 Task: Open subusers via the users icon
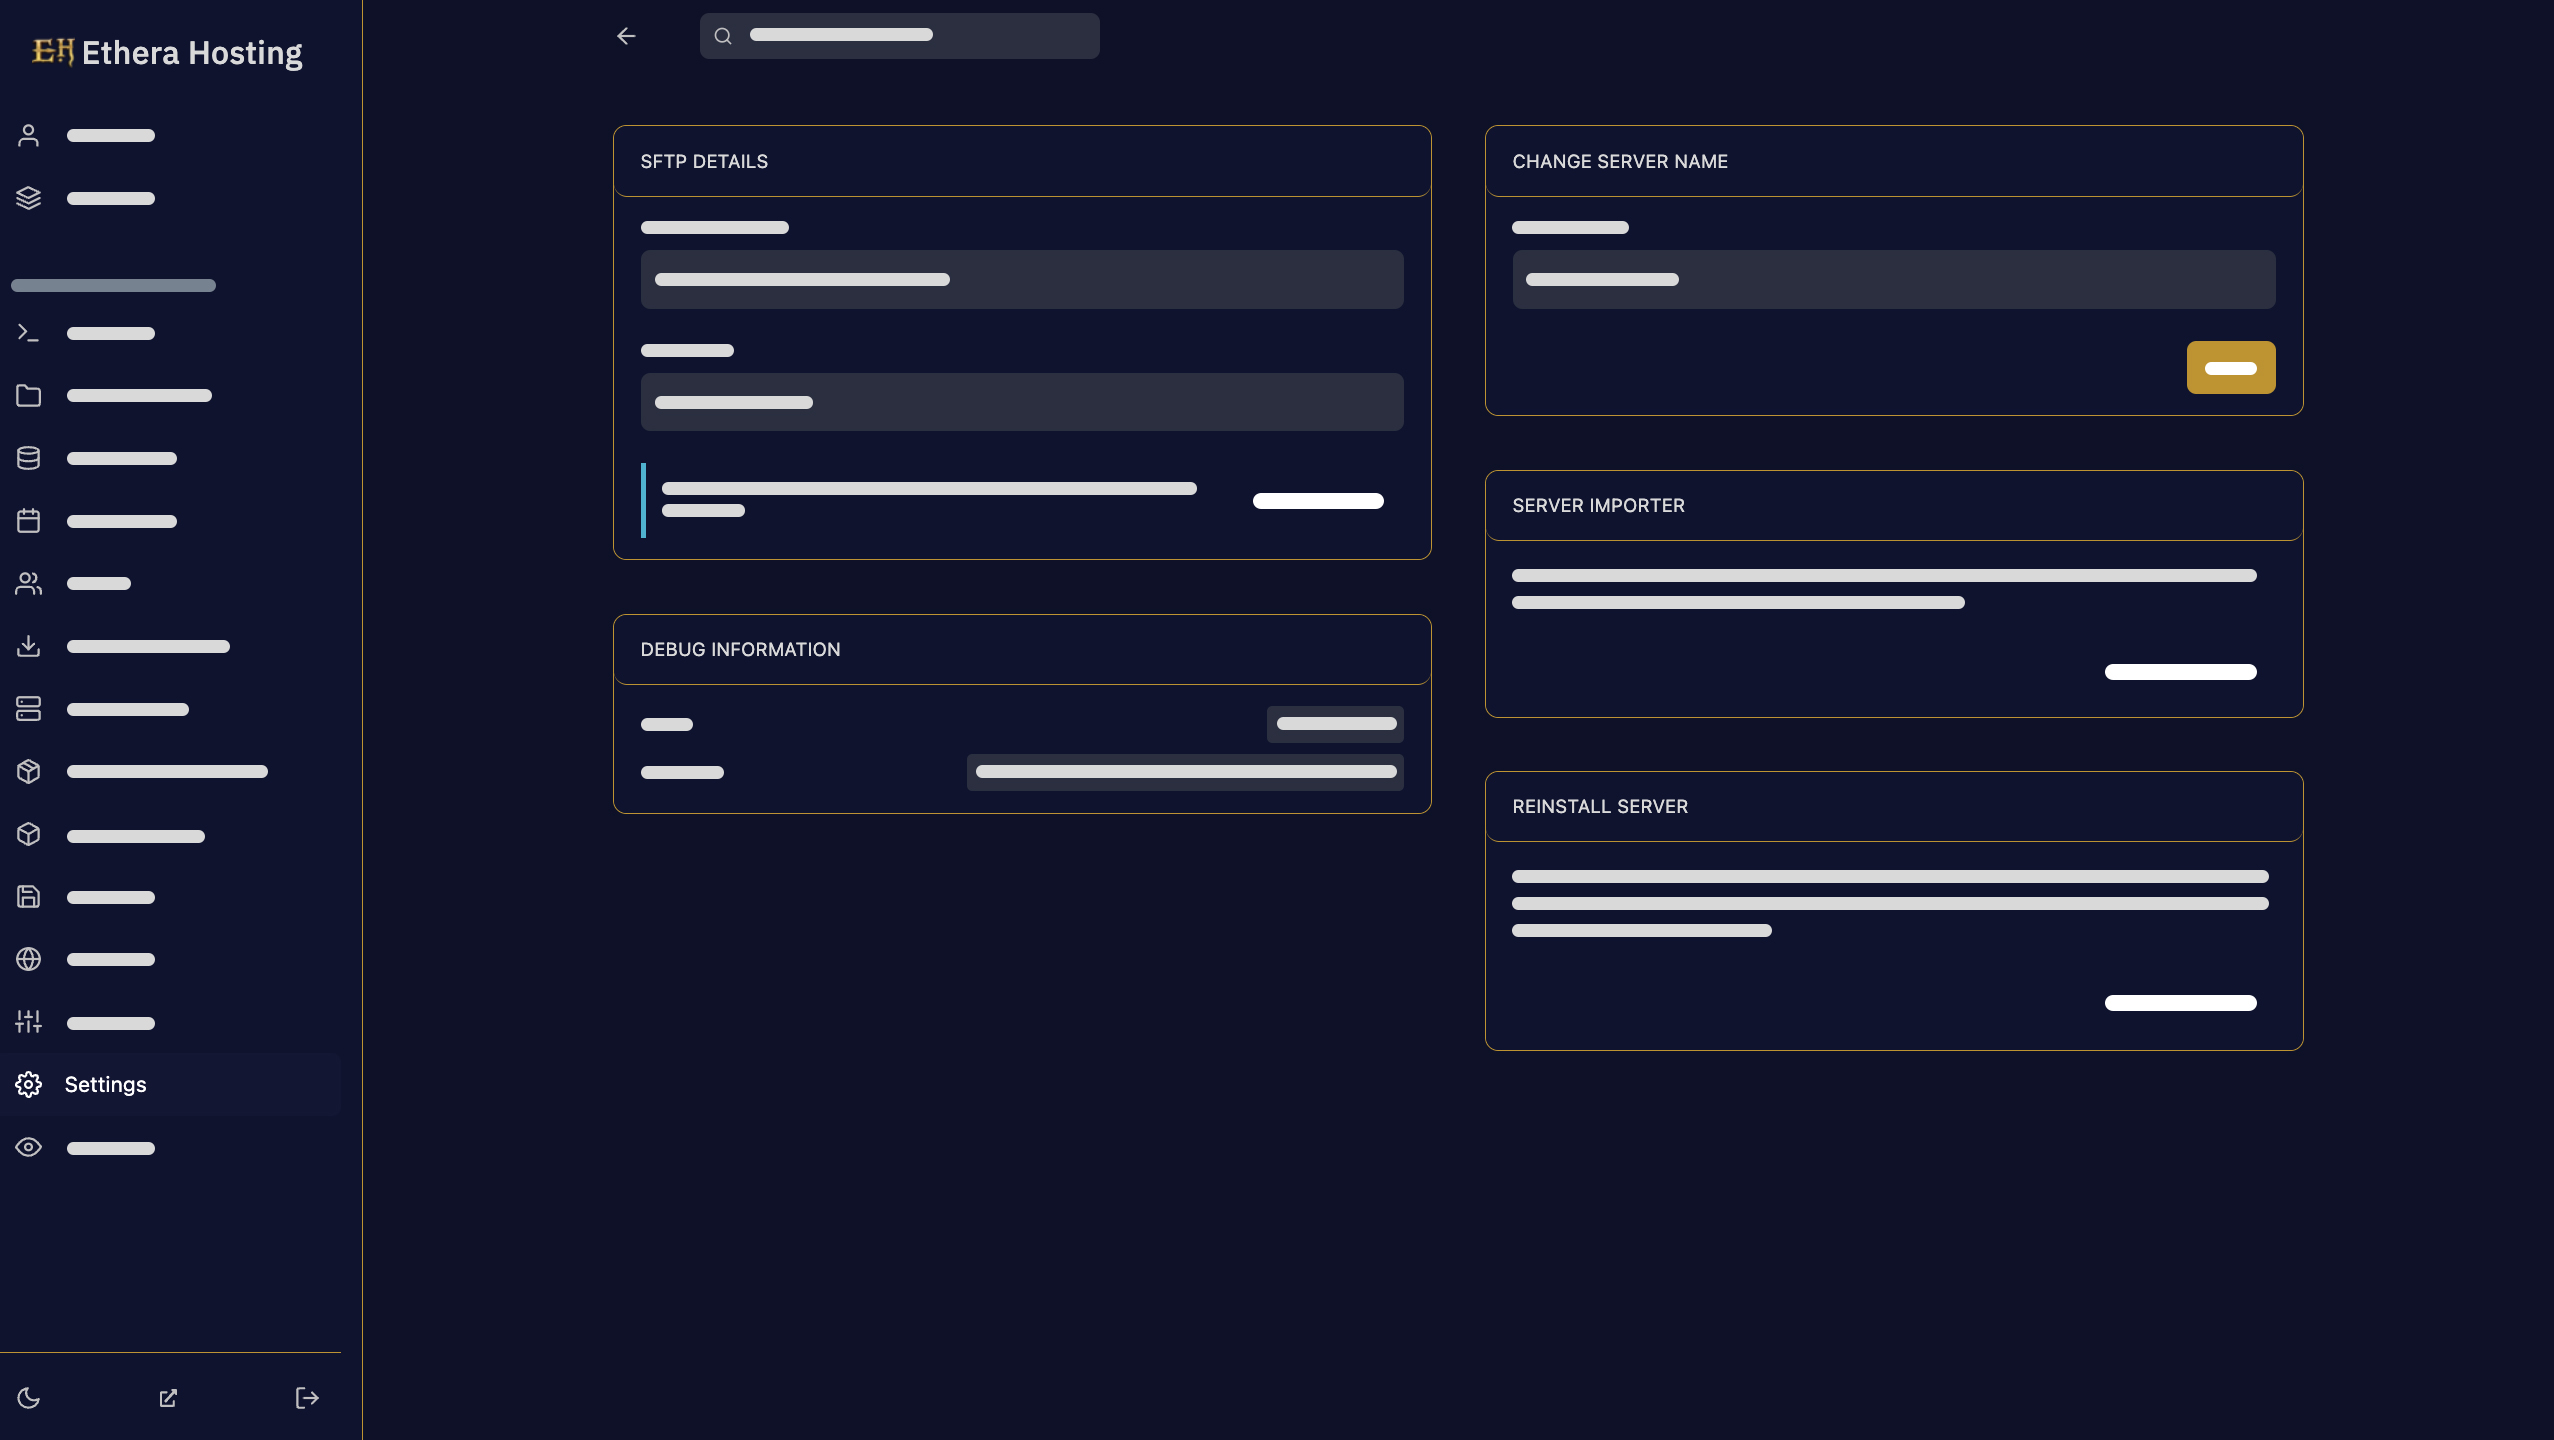tap(28, 583)
